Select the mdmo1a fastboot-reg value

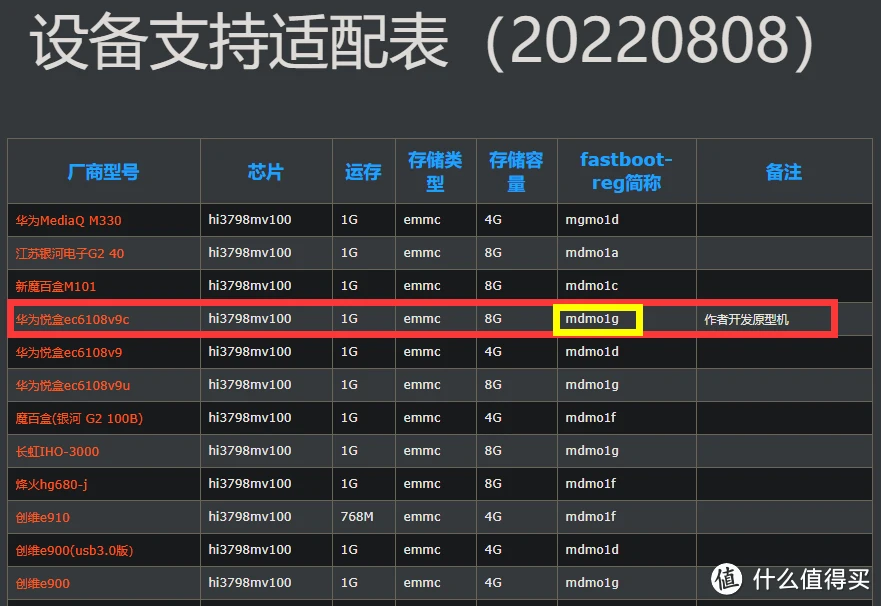point(592,253)
